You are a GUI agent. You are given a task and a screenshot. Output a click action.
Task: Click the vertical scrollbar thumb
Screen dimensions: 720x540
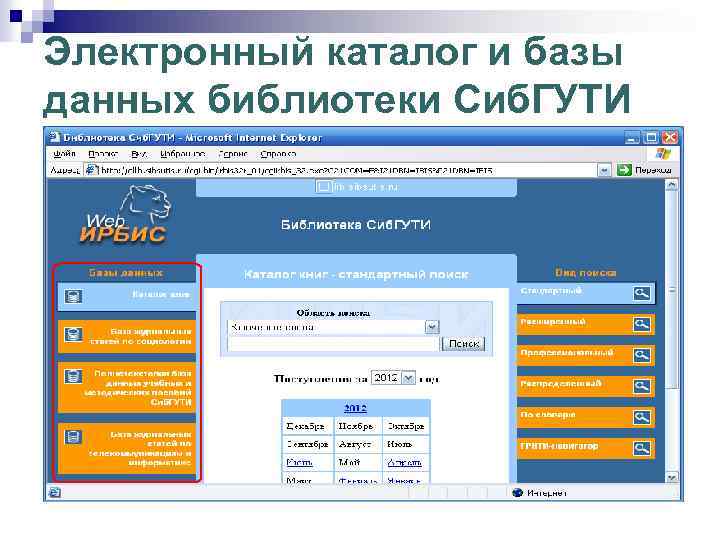[671, 290]
